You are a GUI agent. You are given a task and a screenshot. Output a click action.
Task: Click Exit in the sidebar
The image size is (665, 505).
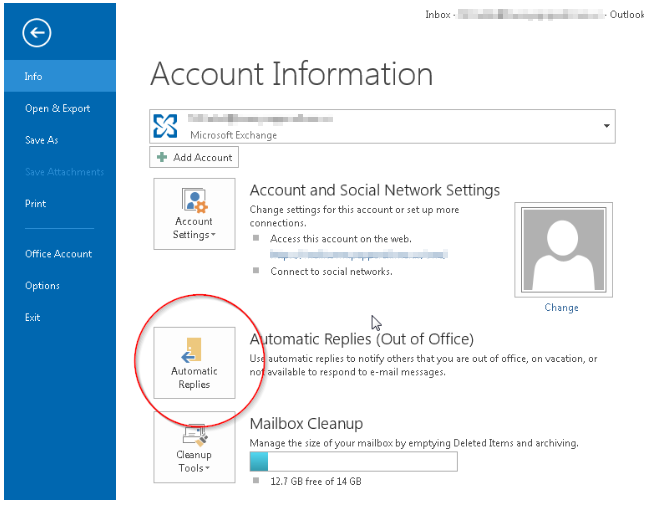33,317
